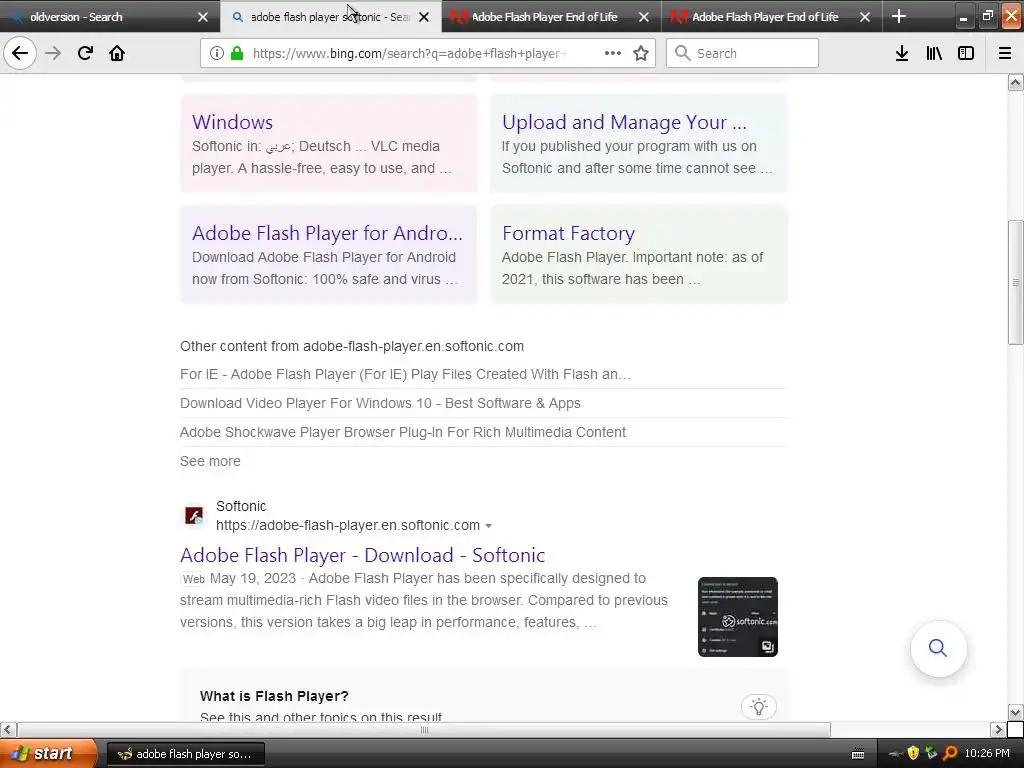Click the orange magnifier tray icon
The width and height of the screenshot is (1024, 768).
point(950,754)
